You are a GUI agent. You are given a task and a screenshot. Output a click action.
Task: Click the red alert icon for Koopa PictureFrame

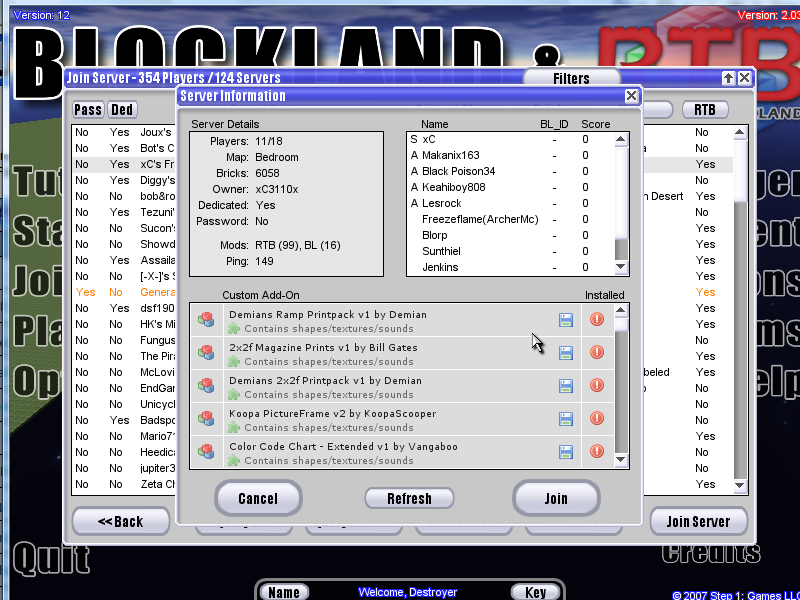pyautogui.click(x=596, y=419)
